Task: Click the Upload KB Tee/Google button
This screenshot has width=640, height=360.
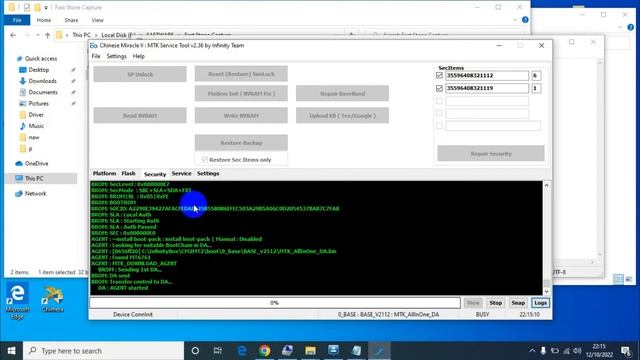Action: (x=342, y=116)
